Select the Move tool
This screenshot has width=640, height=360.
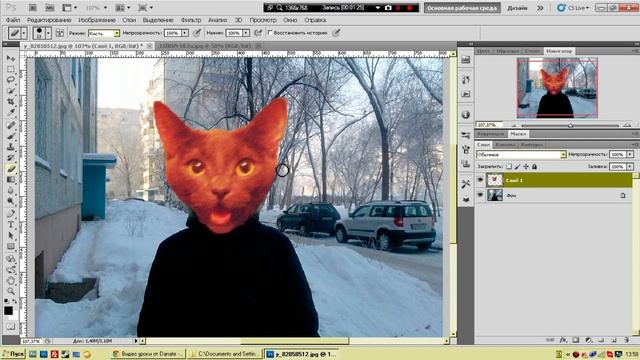click(x=11, y=59)
